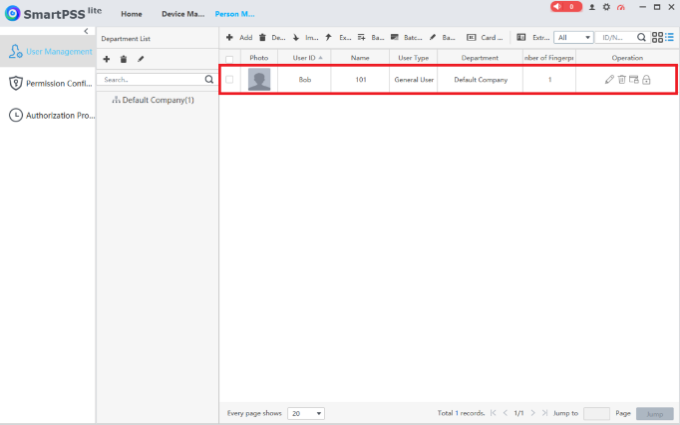Open the settings gear icon
Viewport: 680px width, 425px height.
point(606,7)
